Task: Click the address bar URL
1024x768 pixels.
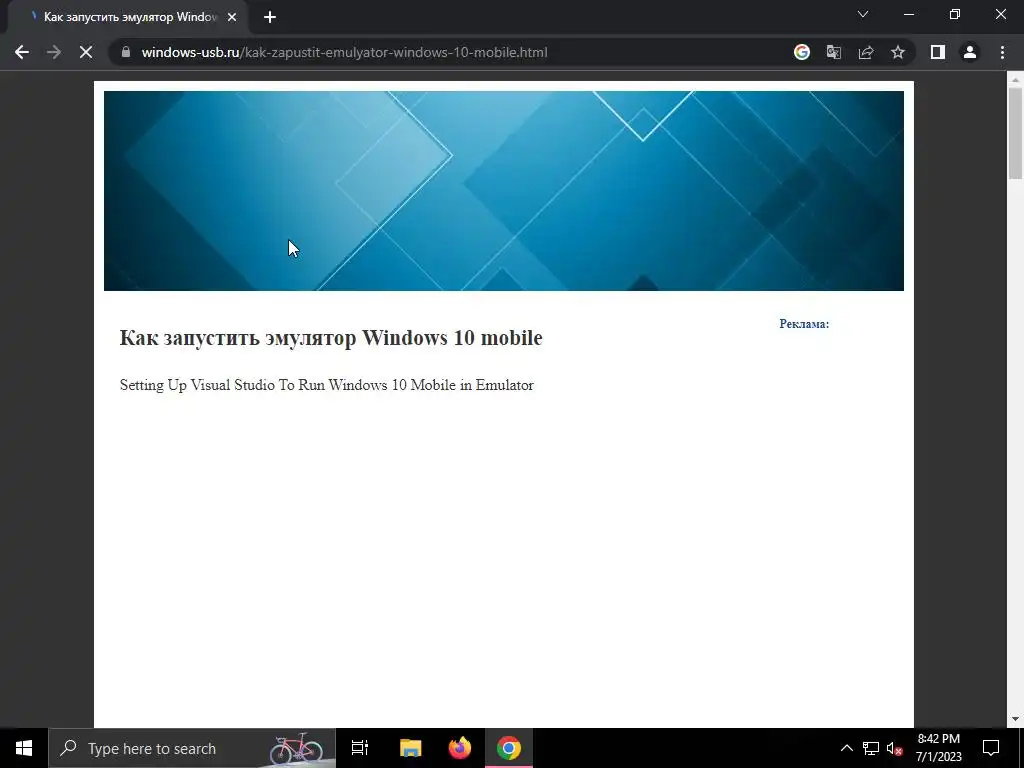Action: click(344, 52)
